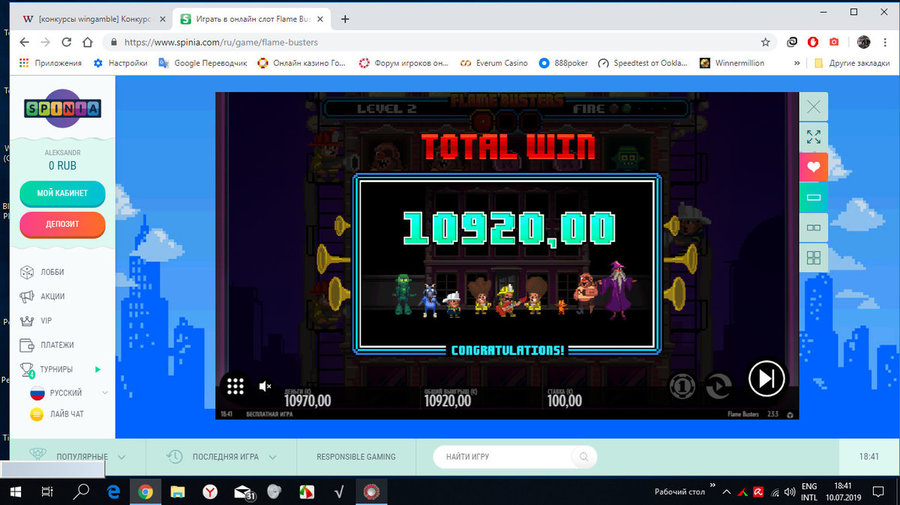
Task: Unmute the game sound speaker icon
Action: click(265, 386)
